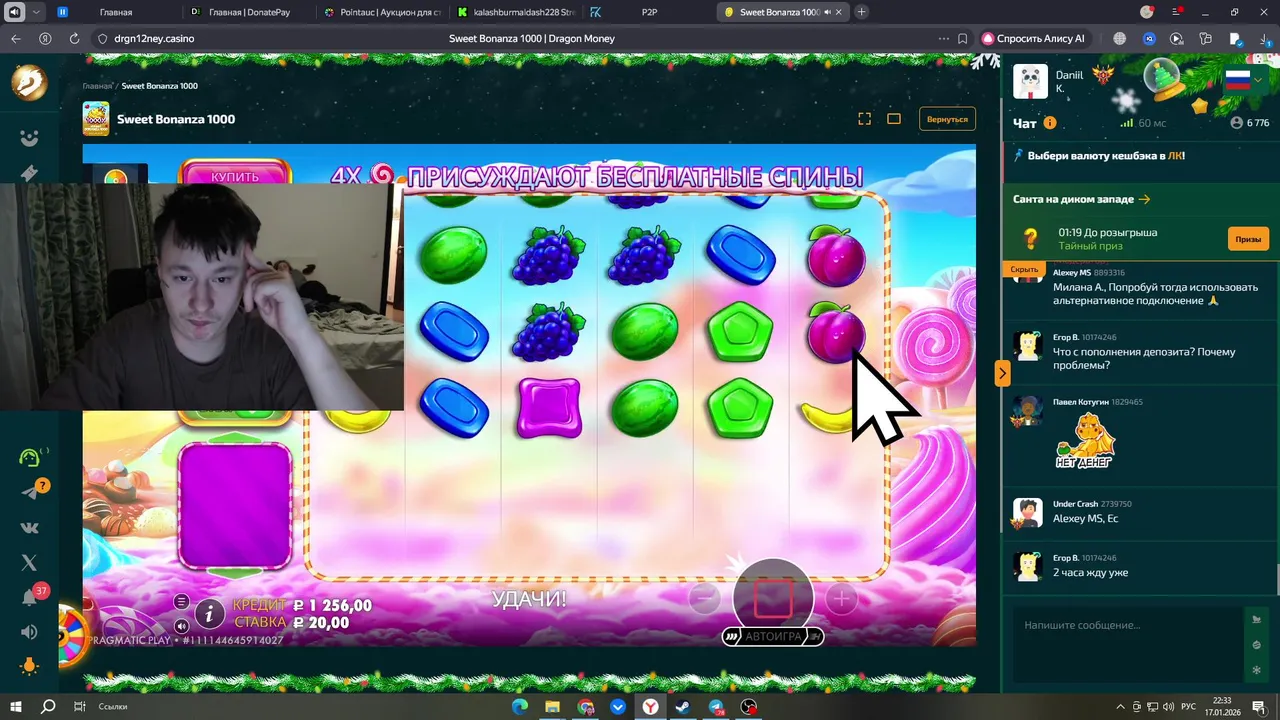This screenshot has height=720, width=1280.
Task: Click the top icon right of the message field
Action: click(1257, 619)
